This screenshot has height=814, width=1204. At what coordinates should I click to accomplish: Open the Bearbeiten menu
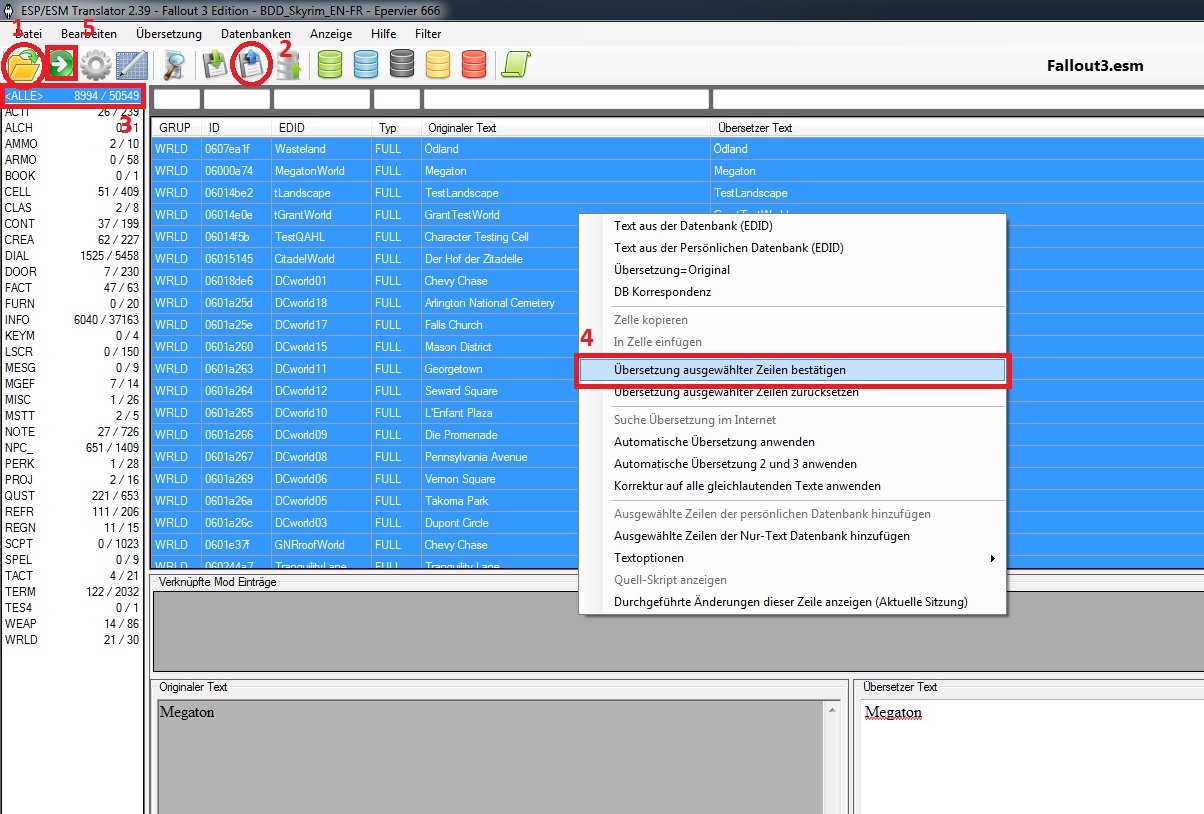click(89, 34)
